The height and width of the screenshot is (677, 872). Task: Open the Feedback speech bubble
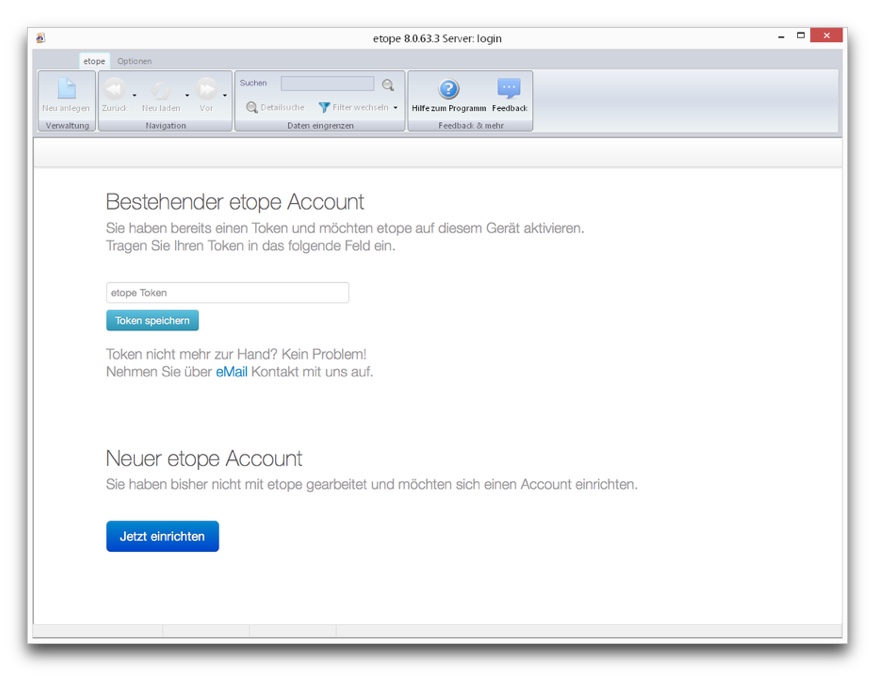pyautogui.click(x=509, y=95)
